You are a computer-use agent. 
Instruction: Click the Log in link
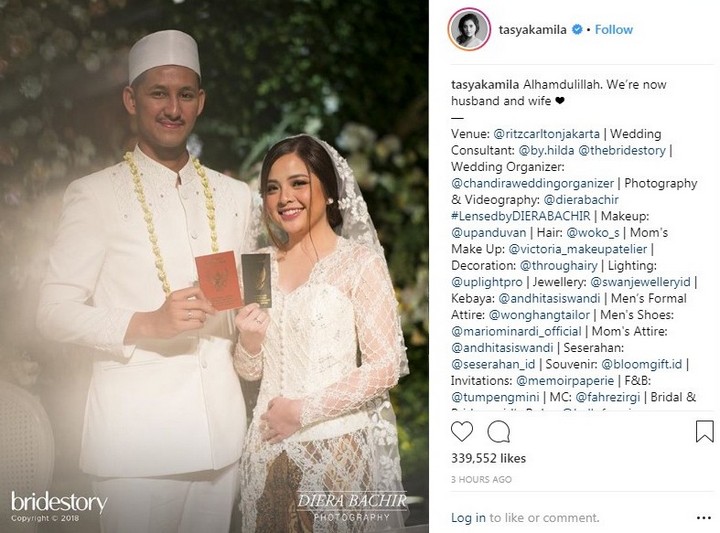coord(468,518)
